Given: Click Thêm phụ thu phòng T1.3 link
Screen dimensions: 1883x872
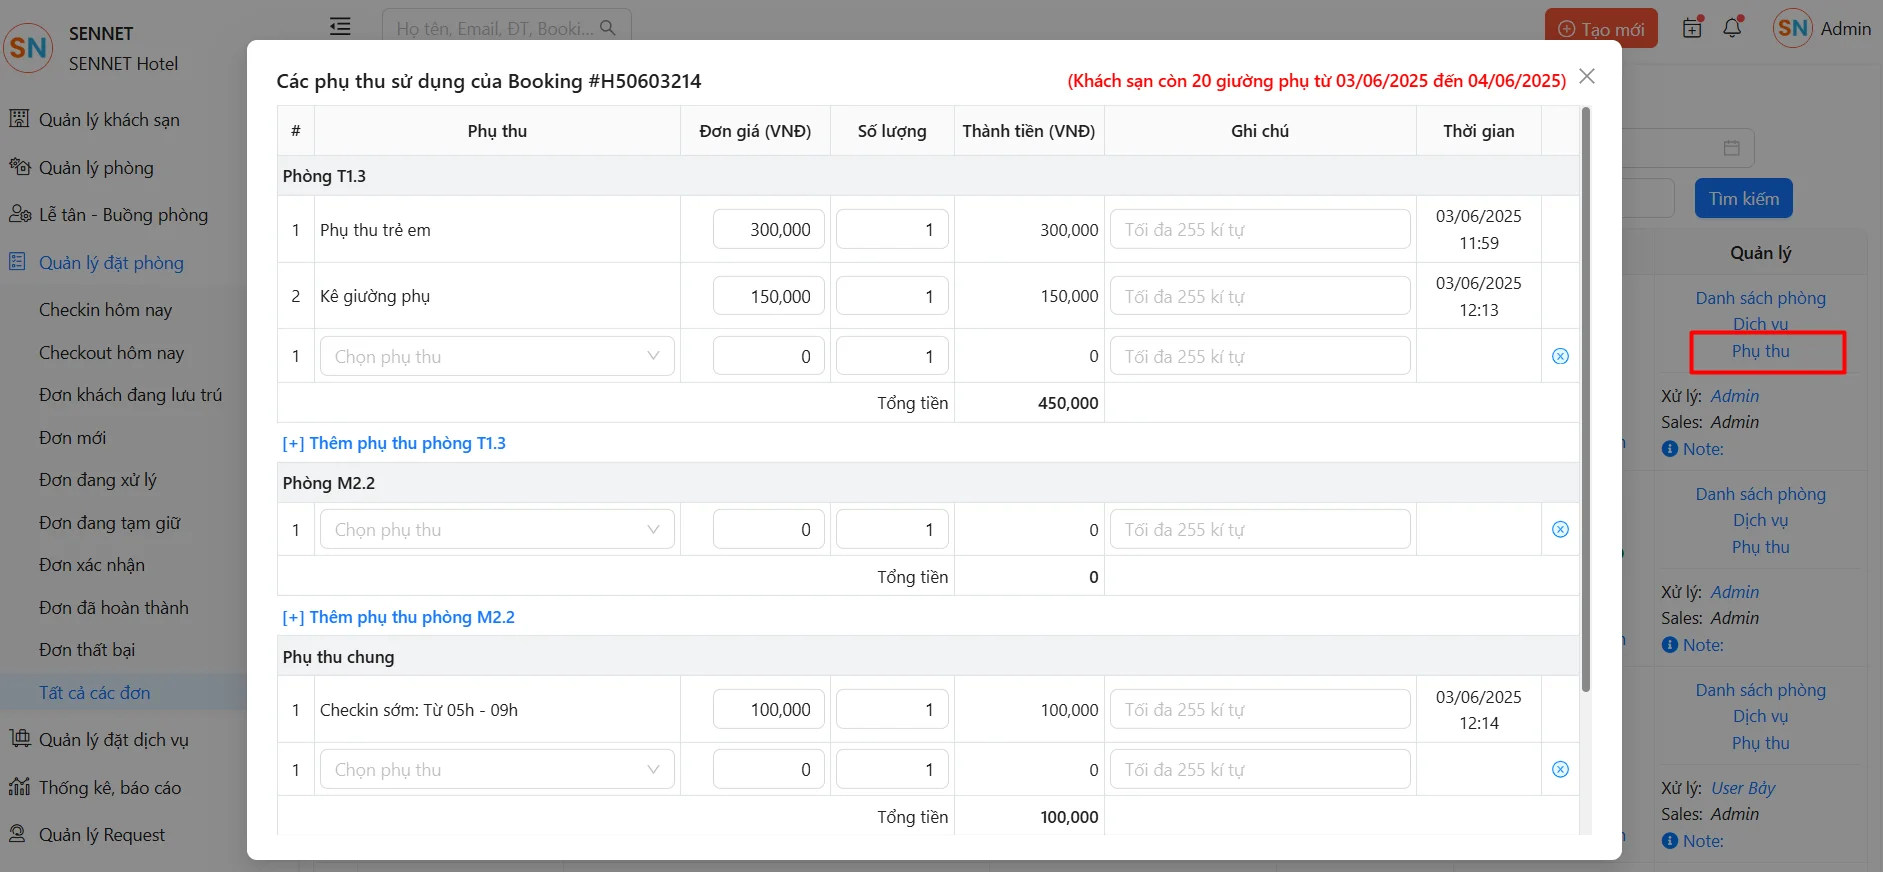Looking at the screenshot, I should pyautogui.click(x=394, y=443).
